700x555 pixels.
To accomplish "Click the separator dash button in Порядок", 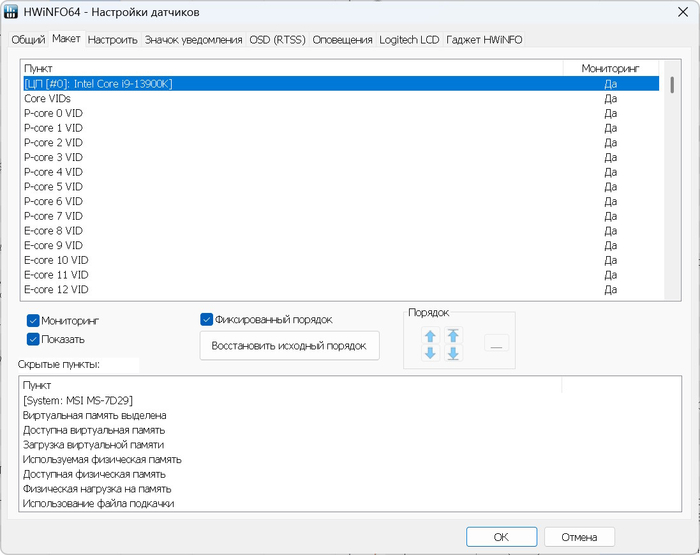I will pos(497,344).
